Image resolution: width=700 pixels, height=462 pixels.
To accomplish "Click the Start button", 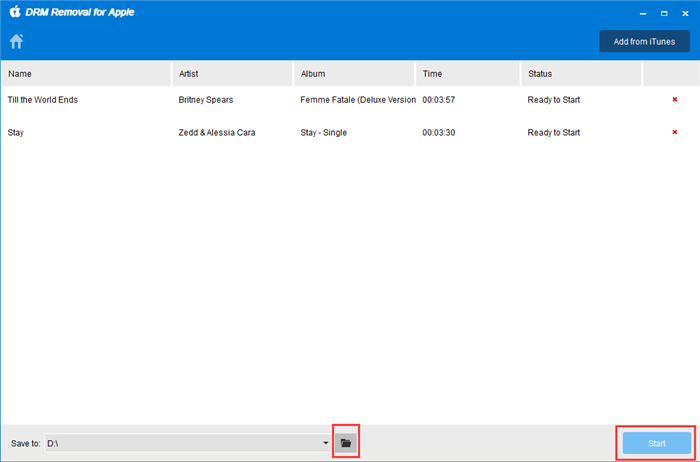I will pos(657,443).
